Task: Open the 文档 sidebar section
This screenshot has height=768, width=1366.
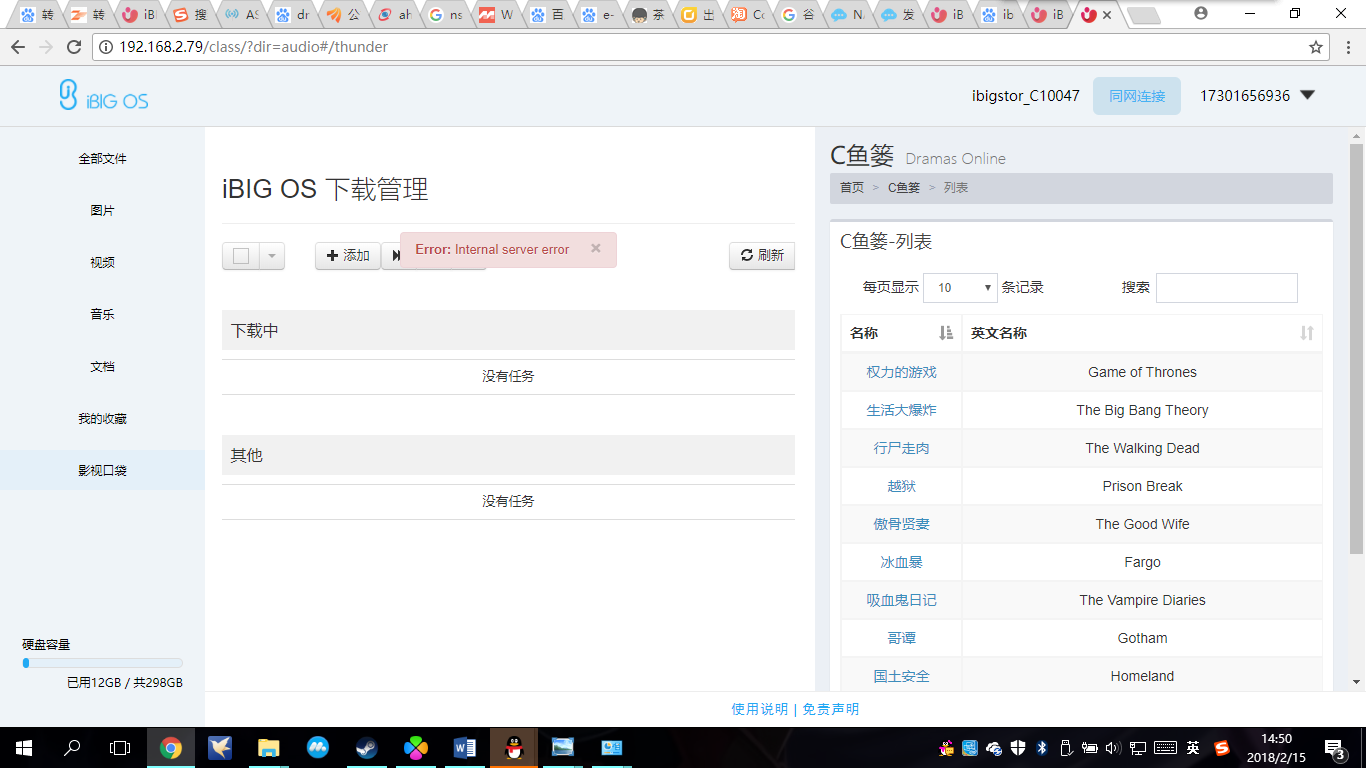Action: coord(102,366)
